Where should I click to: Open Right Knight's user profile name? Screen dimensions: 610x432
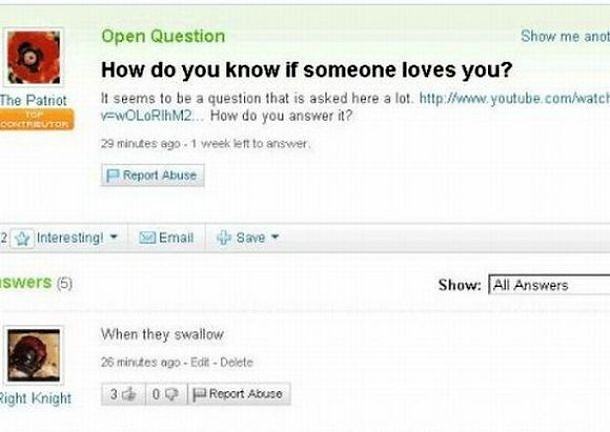pos(35,398)
